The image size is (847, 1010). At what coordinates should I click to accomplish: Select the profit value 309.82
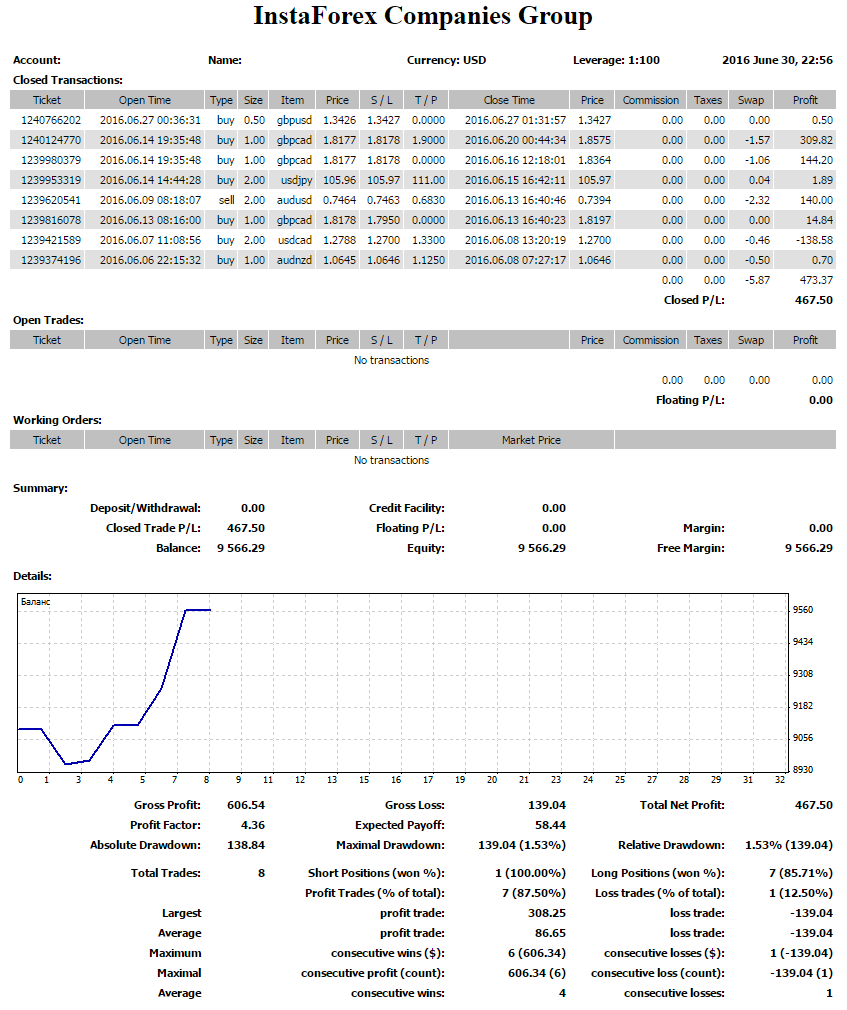(816, 140)
